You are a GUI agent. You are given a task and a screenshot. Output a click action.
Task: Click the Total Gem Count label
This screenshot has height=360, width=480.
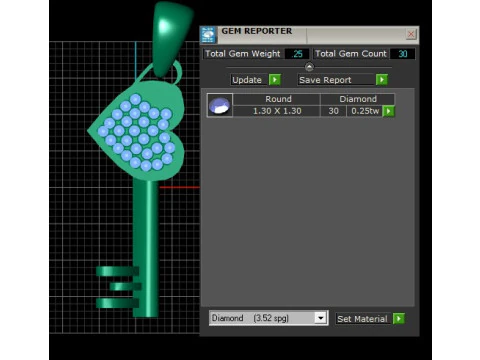tap(351, 54)
